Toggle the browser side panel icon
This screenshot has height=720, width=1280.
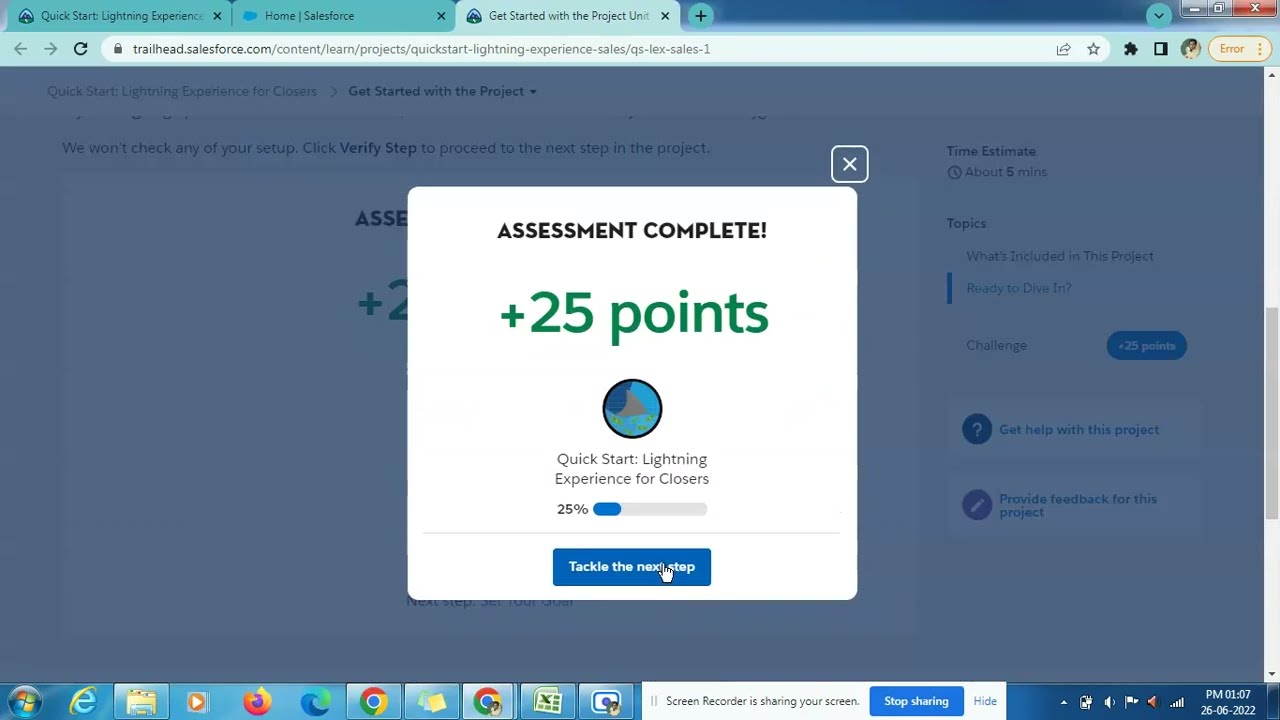[x=1161, y=49]
